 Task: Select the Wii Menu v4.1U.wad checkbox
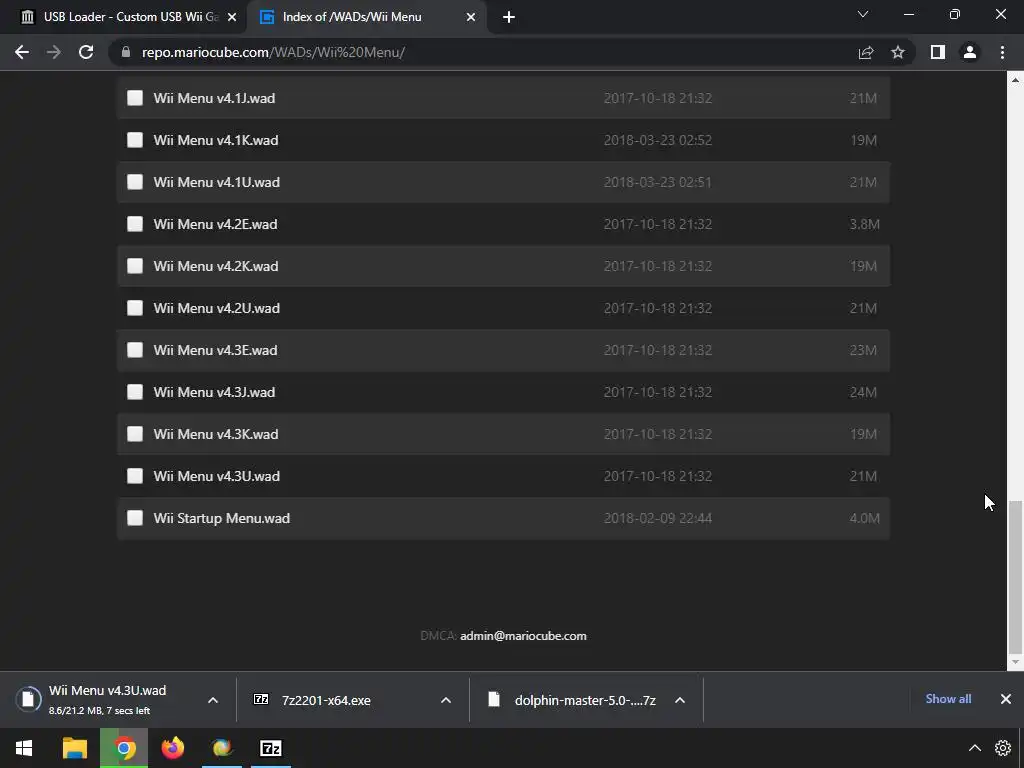135,182
